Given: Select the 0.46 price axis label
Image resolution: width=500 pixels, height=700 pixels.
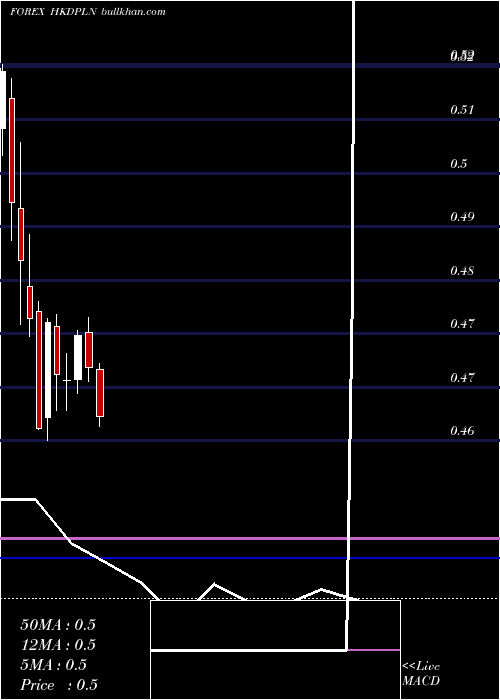Looking at the screenshot, I should click(x=462, y=431).
